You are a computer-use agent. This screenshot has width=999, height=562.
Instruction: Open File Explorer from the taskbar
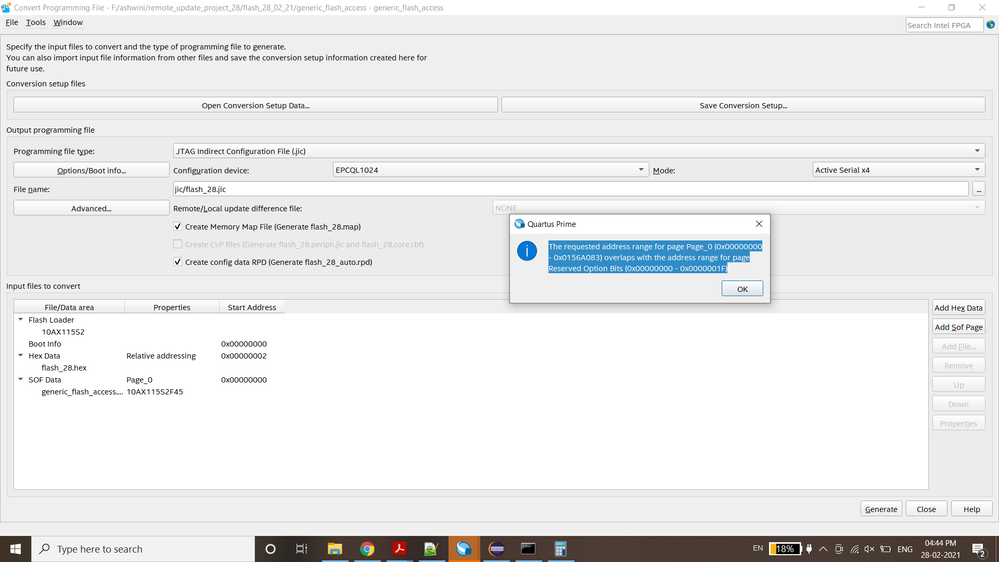[x=334, y=549]
